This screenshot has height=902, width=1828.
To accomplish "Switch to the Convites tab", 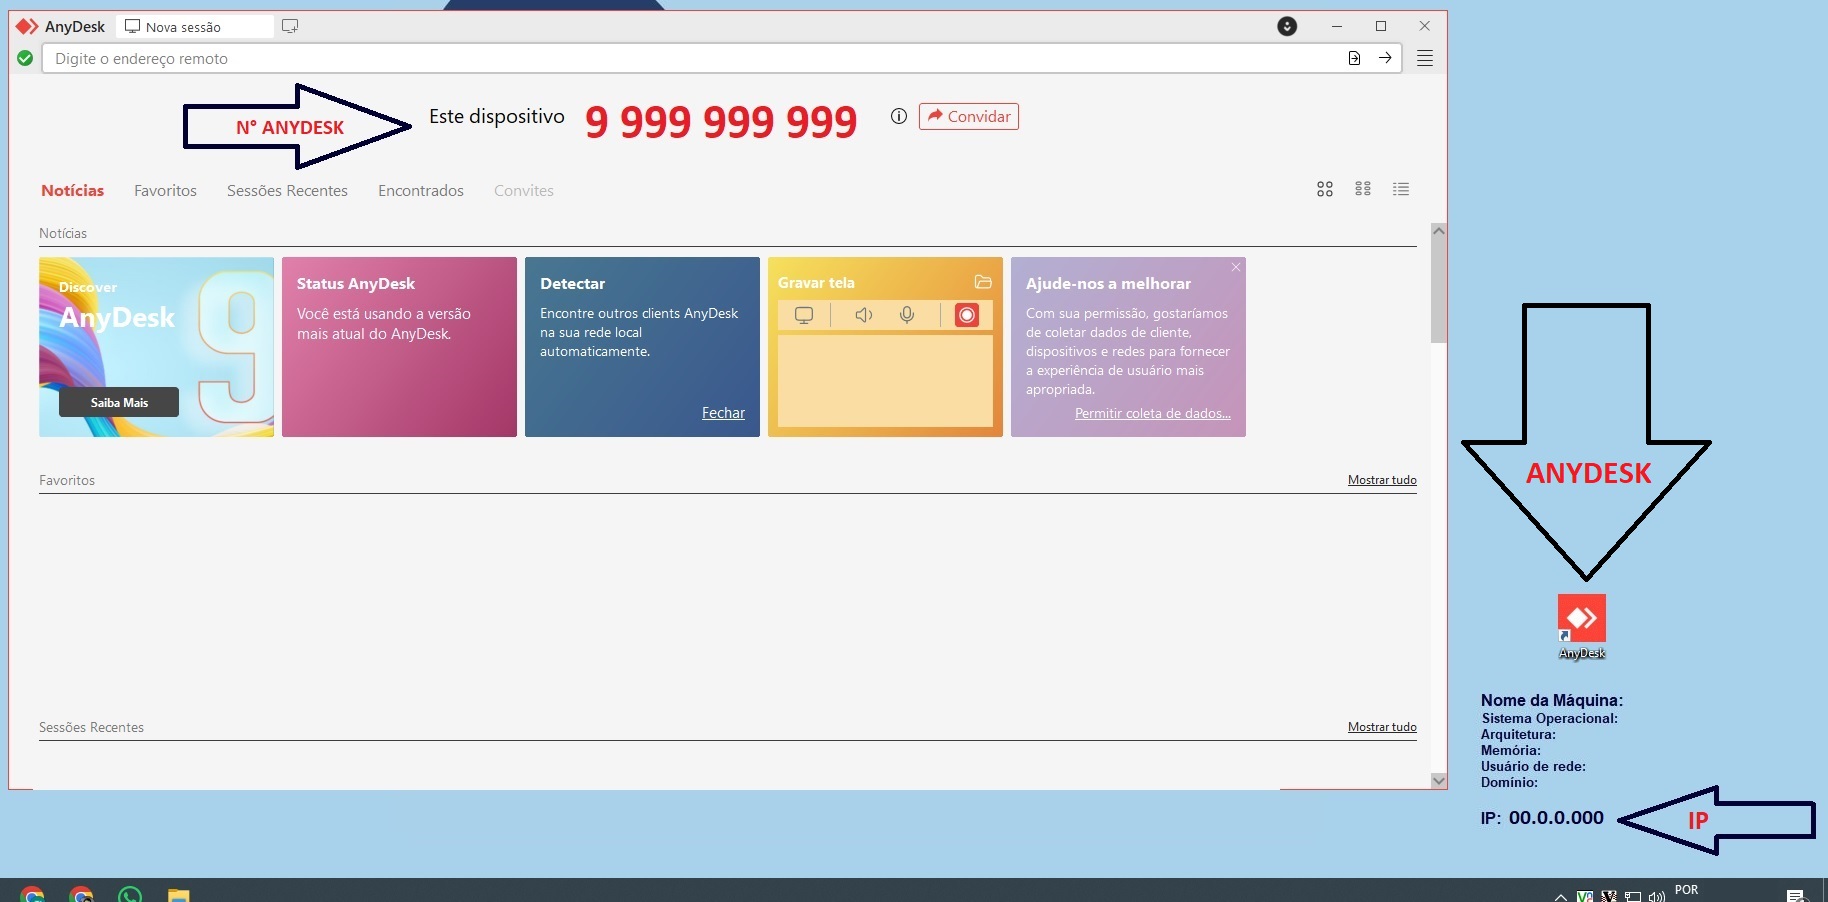I will 523,190.
